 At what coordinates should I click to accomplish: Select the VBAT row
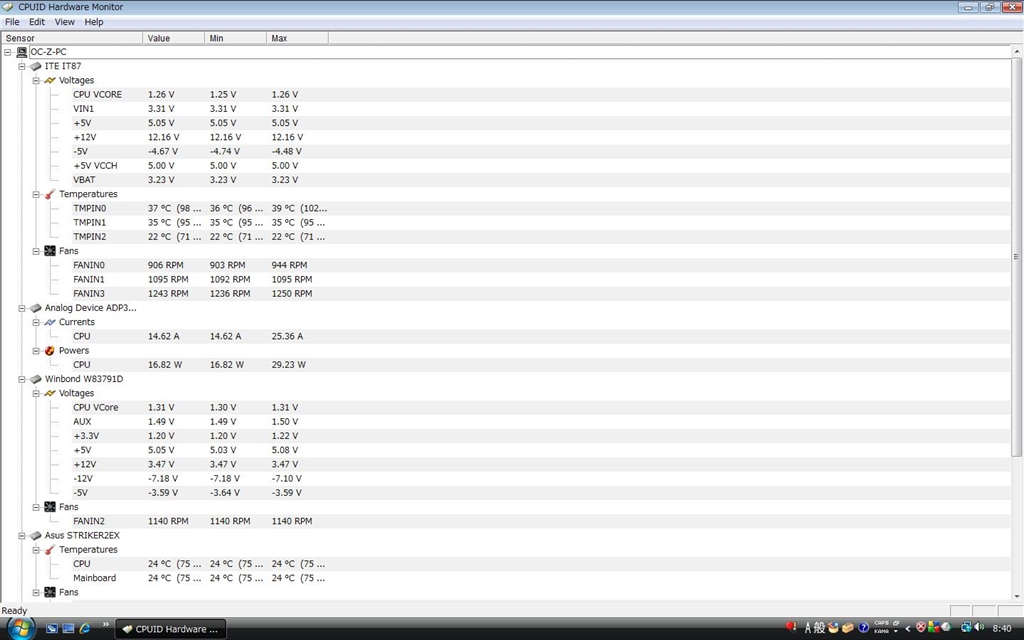pos(541,180)
